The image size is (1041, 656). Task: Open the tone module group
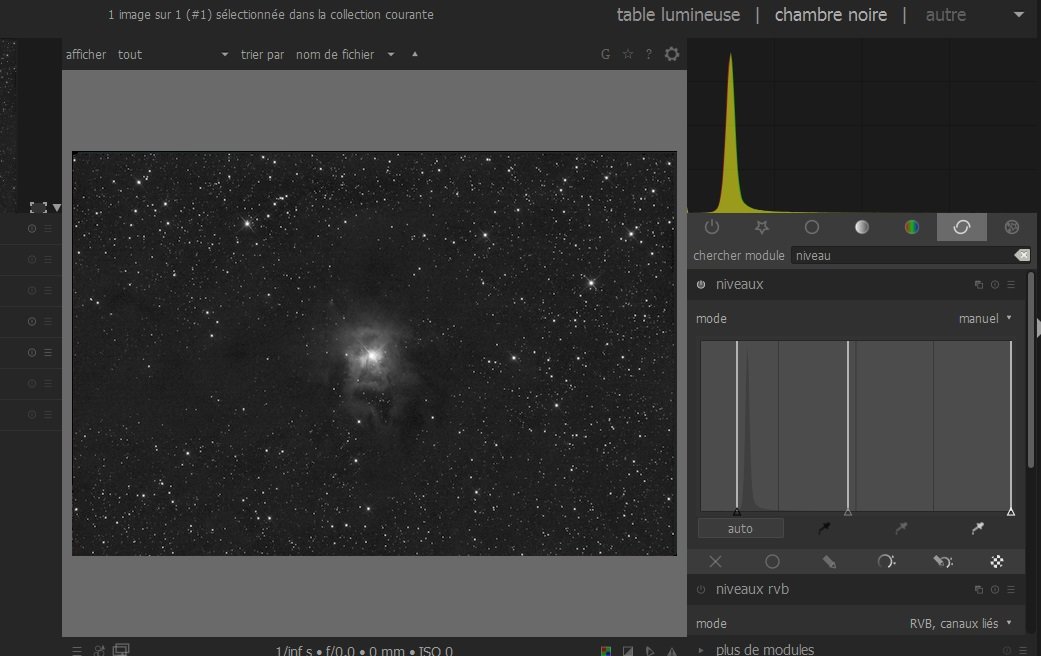[862, 227]
